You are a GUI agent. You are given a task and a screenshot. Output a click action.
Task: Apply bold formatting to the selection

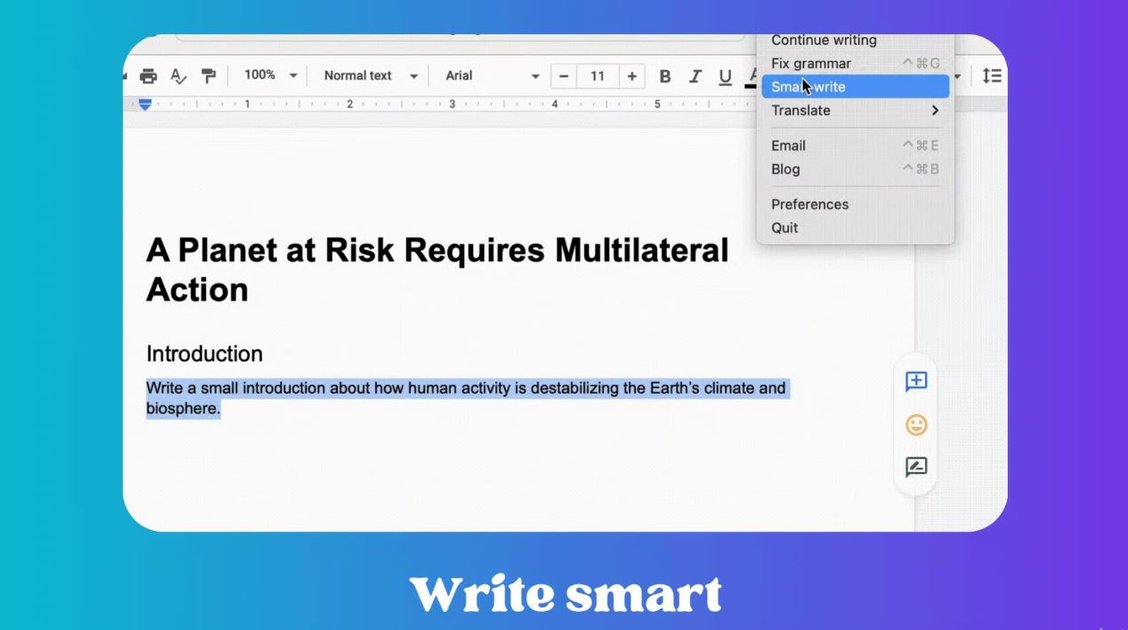pos(665,76)
